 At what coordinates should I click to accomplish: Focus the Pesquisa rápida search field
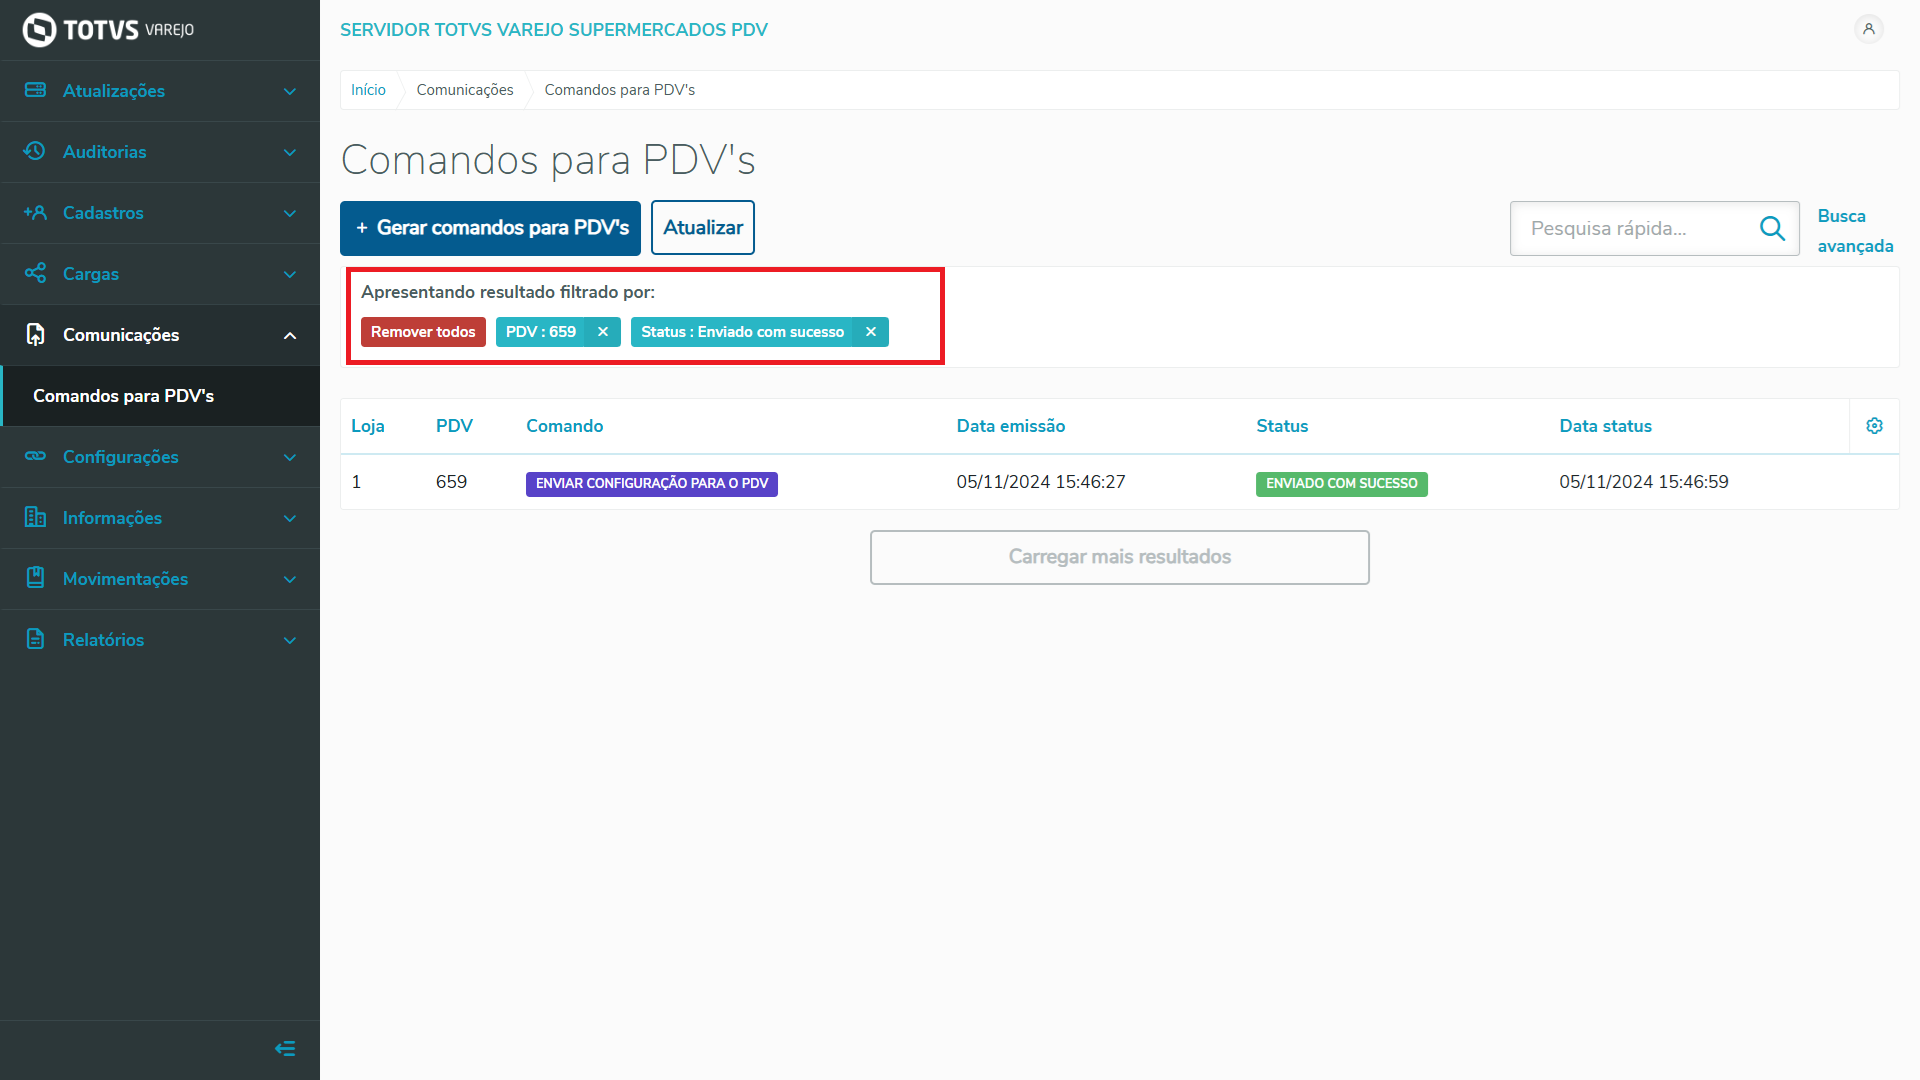tap(1635, 229)
